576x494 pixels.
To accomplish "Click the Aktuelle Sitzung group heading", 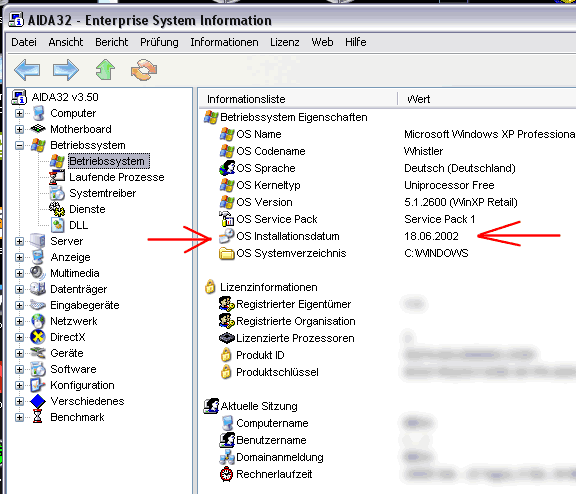I will 259,406.
